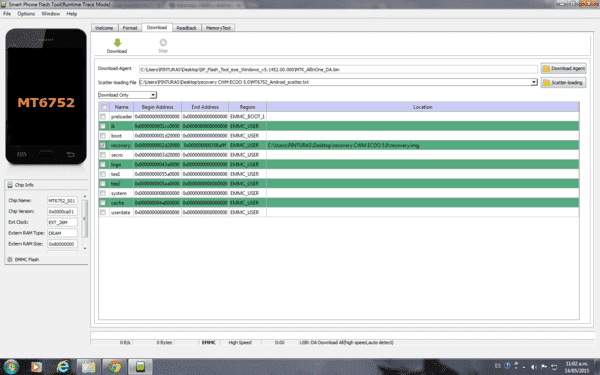Open File Explorer taskbar icon
Viewport: 600px width, 375px height.
(x=88, y=367)
